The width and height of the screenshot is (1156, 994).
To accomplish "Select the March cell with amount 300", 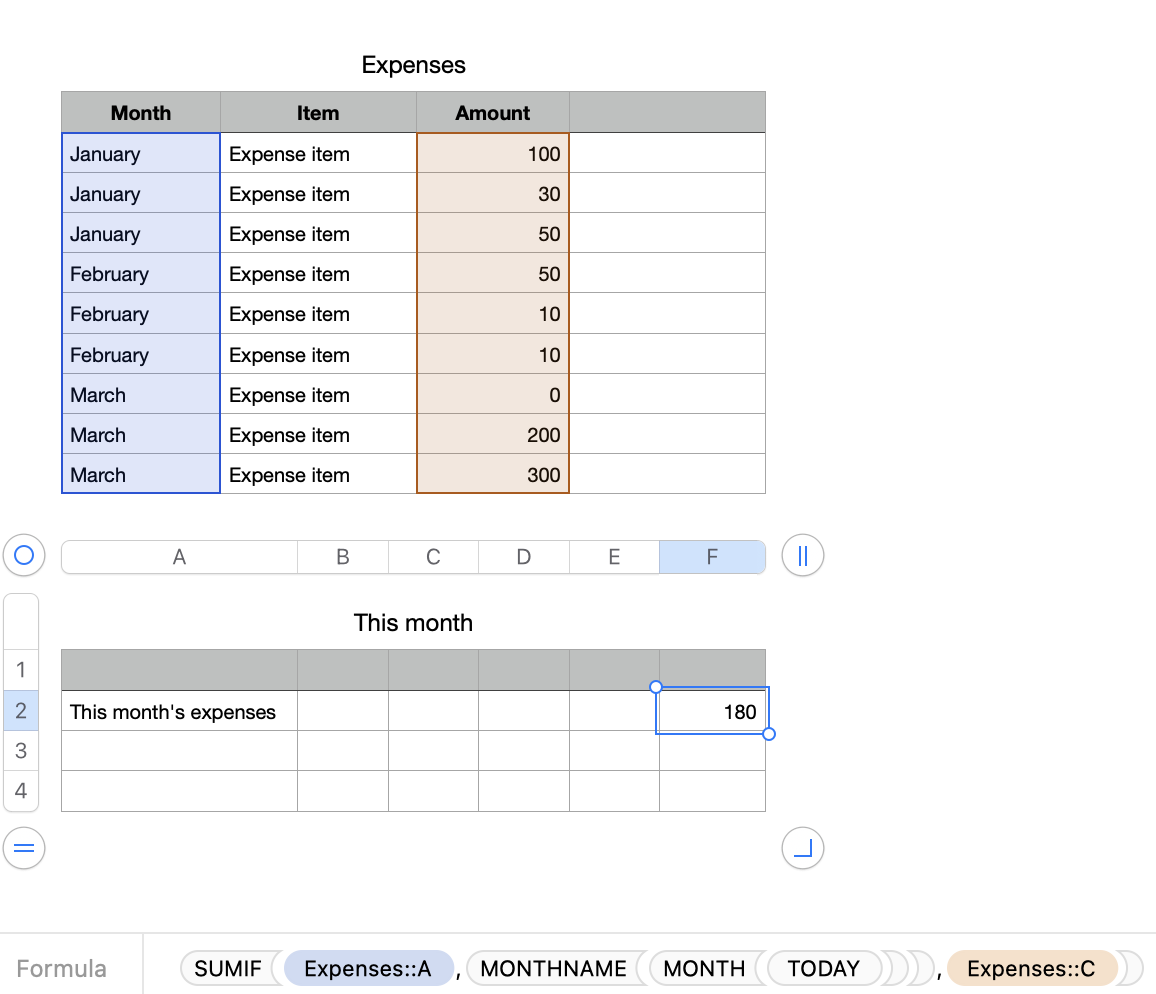I will point(140,474).
